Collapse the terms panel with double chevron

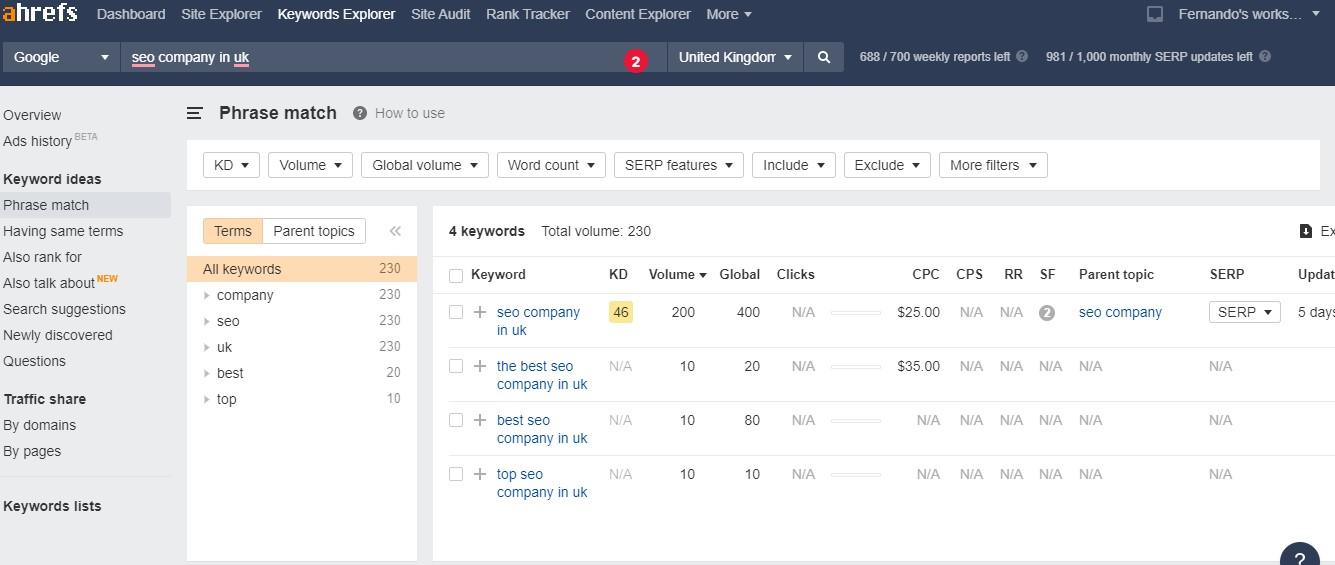(395, 231)
